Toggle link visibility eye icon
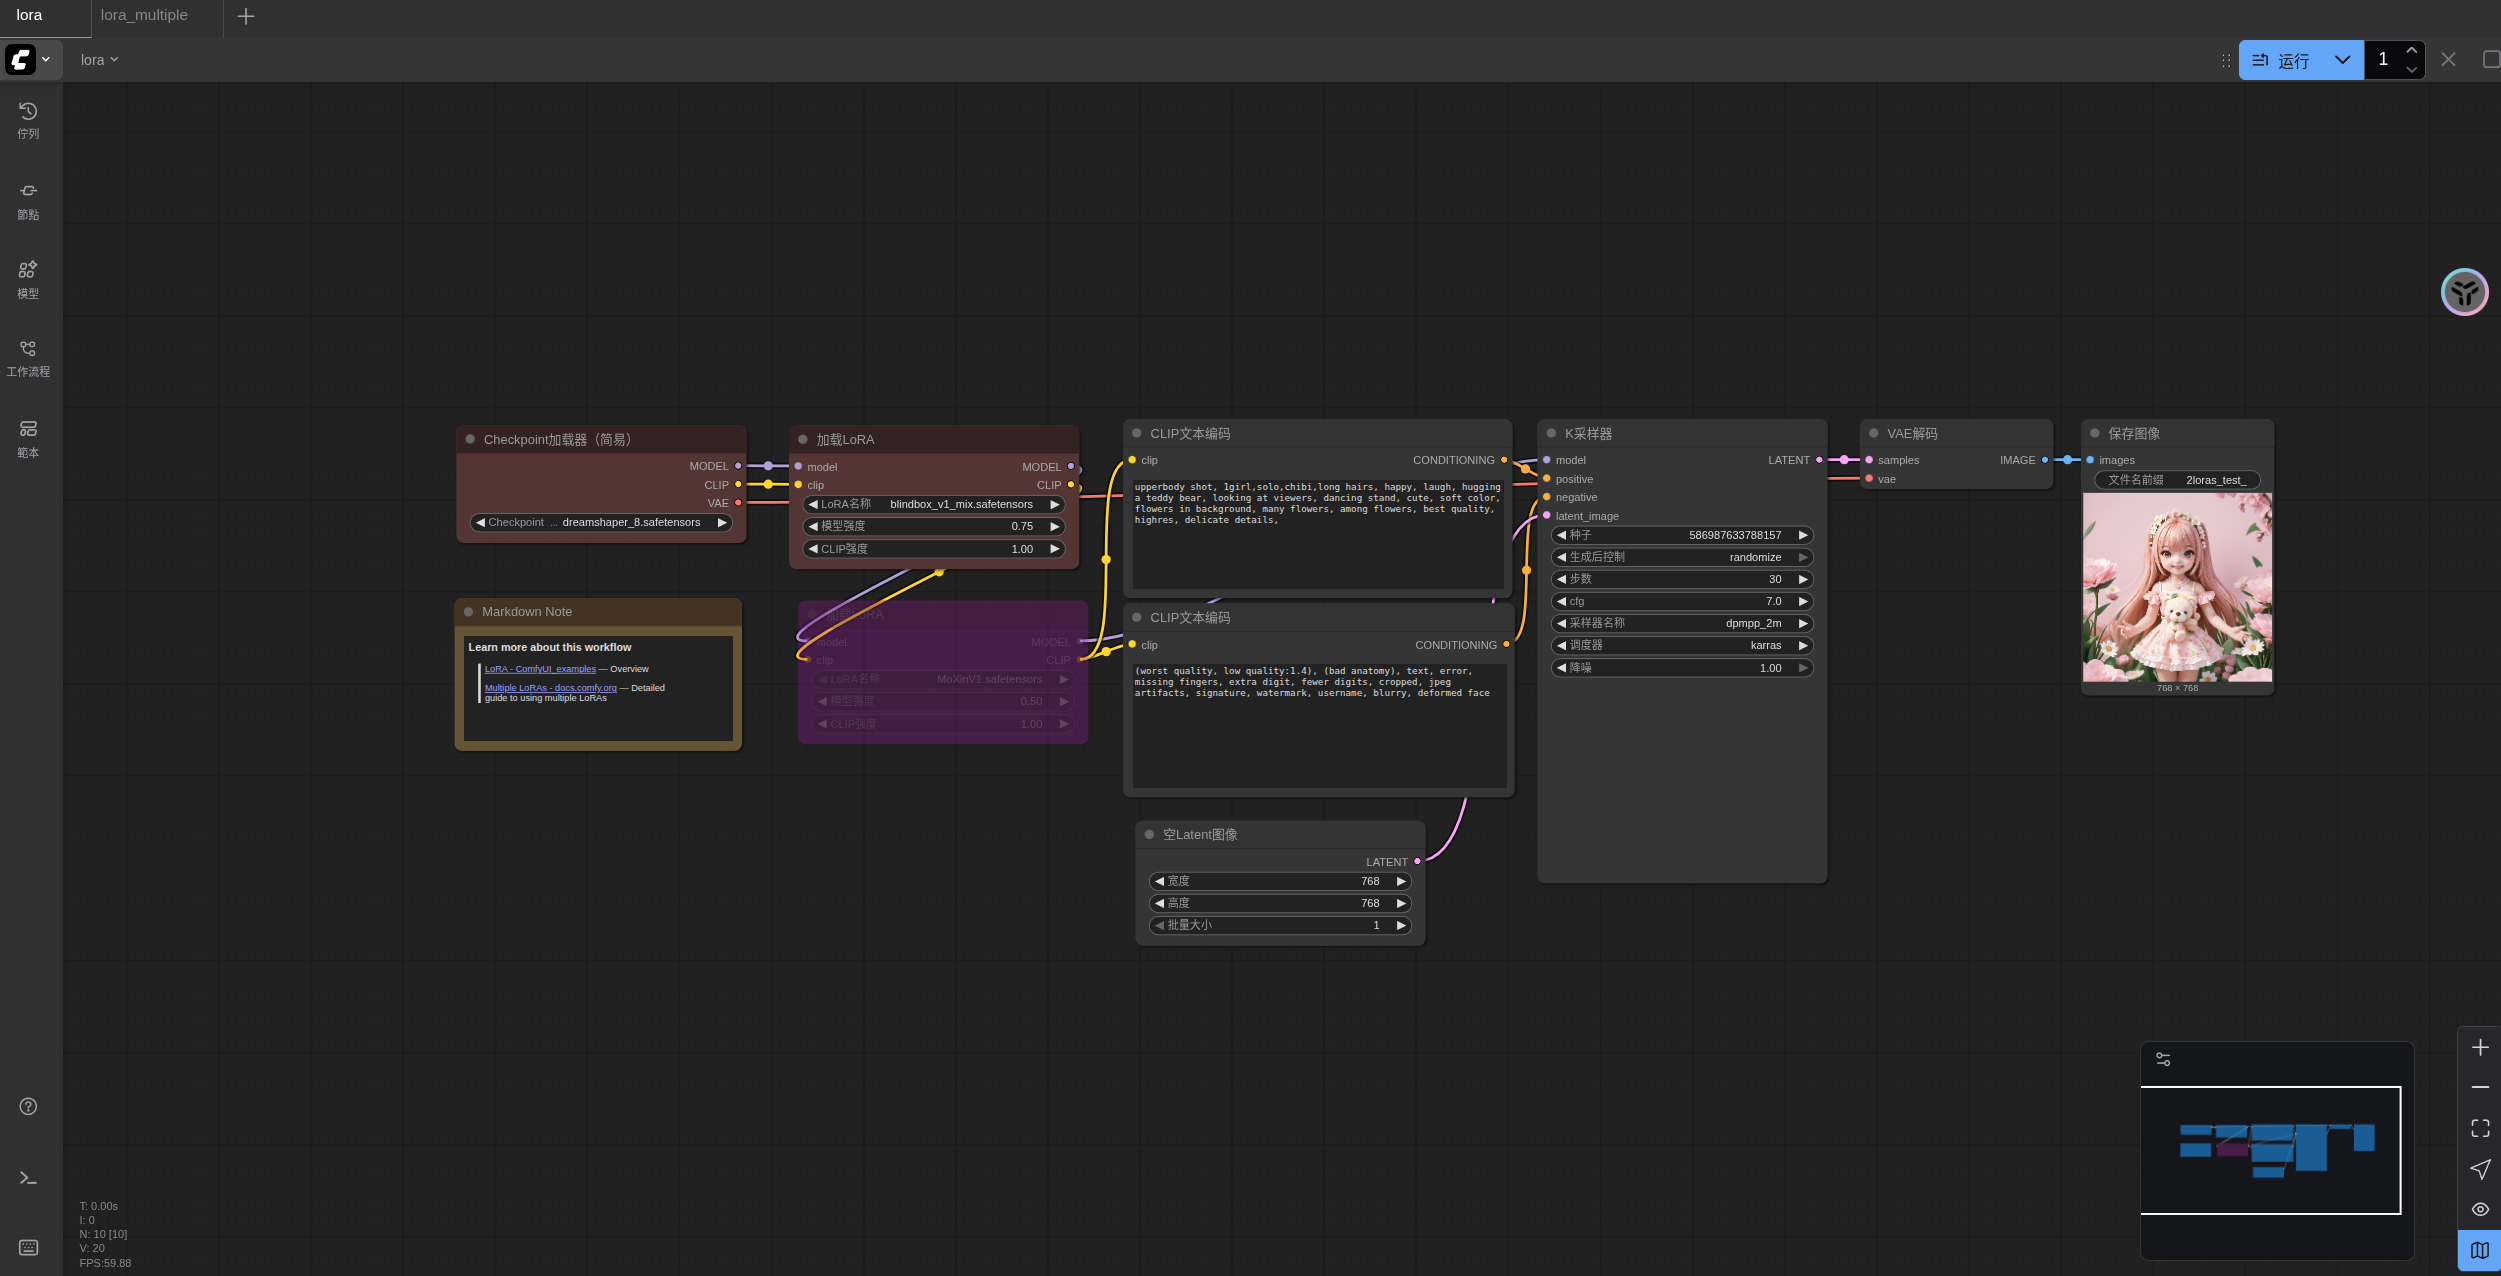This screenshot has height=1276, width=2501. point(2480,1209)
